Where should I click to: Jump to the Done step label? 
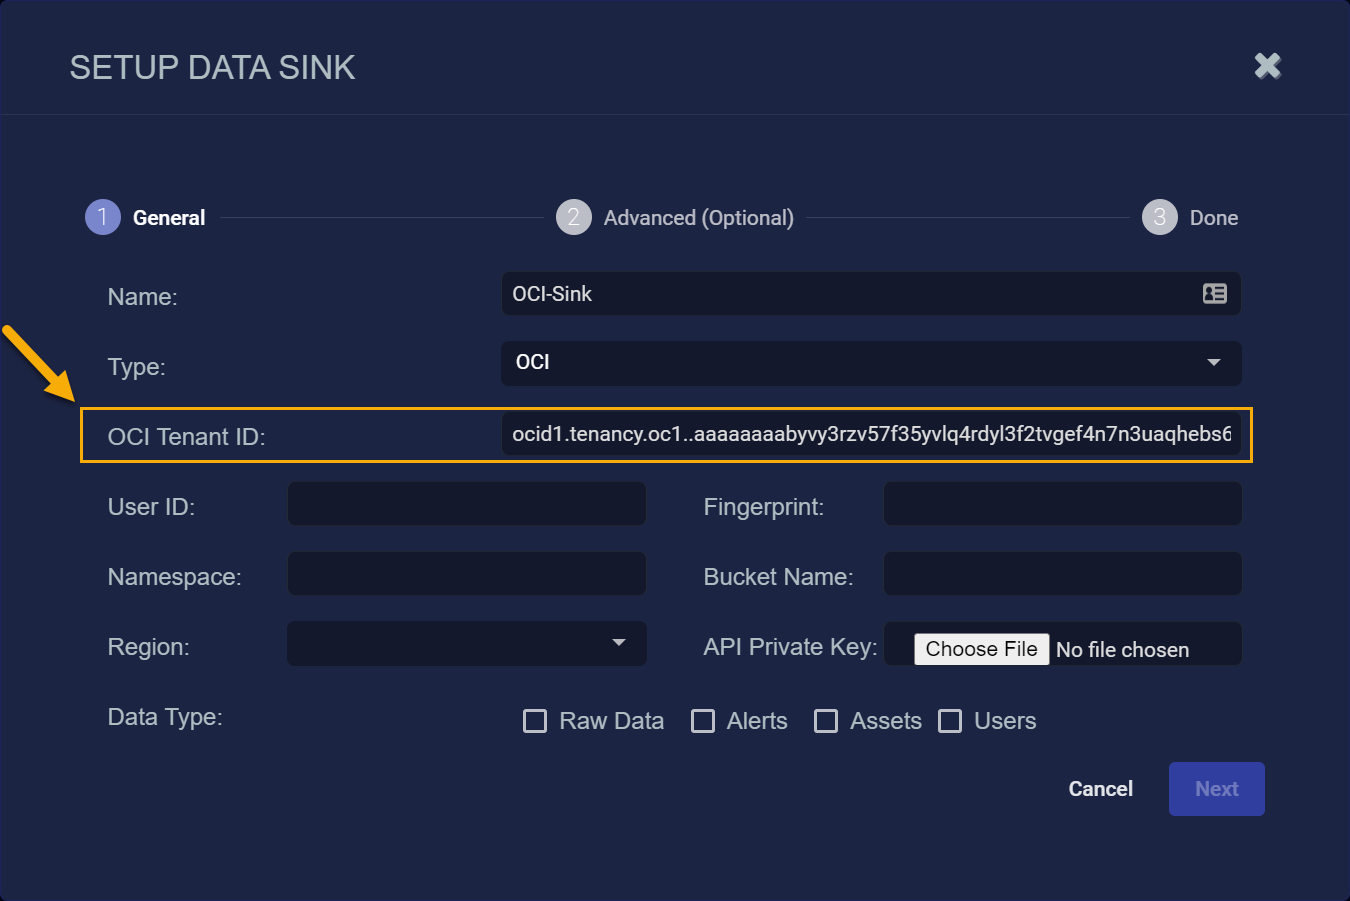[x=1214, y=218]
